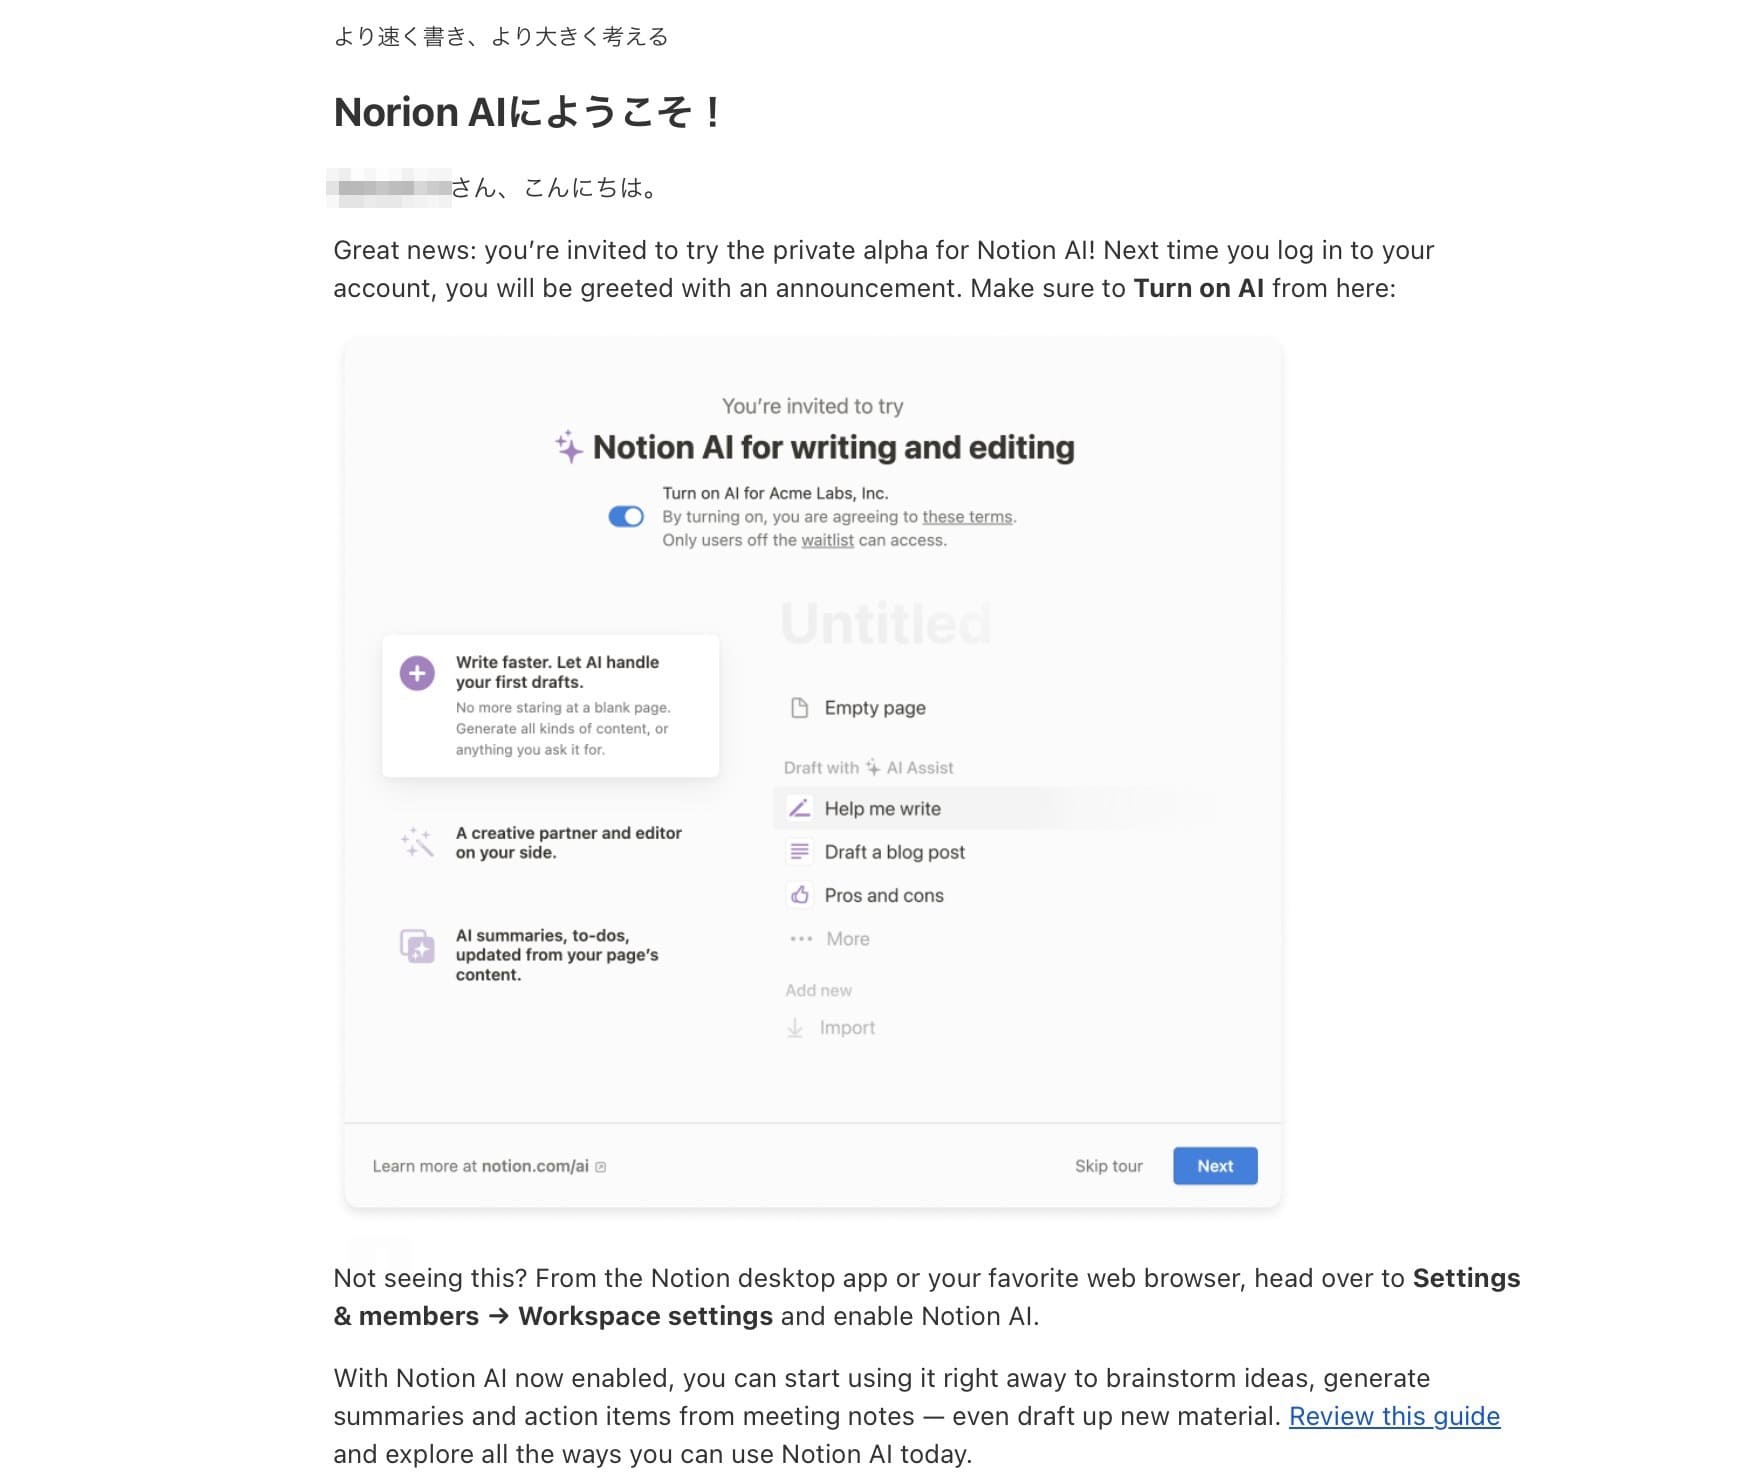Open the these terms link
The width and height of the screenshot is (1762, 1481).
[966, 516]
